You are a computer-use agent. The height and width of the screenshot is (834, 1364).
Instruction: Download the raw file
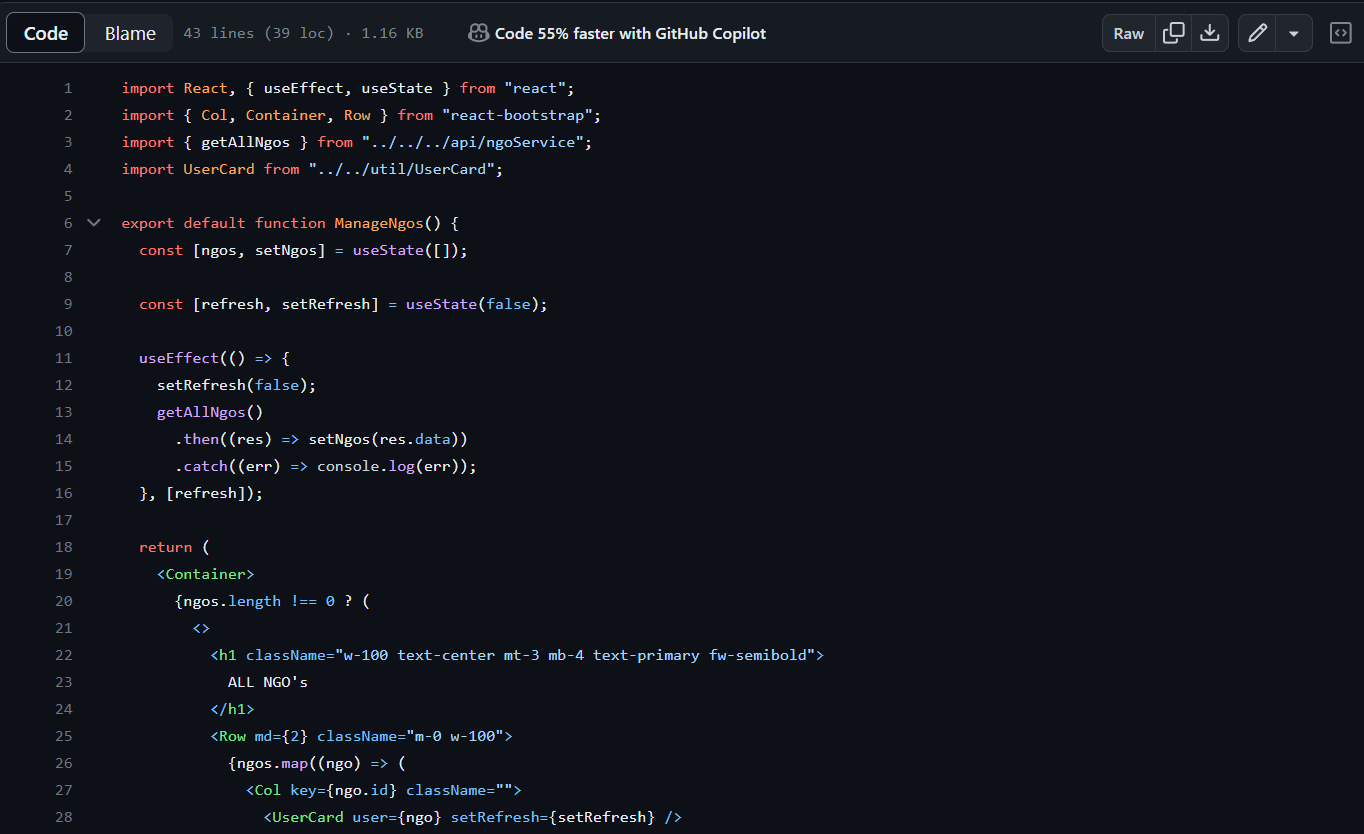click(1210, 33)
